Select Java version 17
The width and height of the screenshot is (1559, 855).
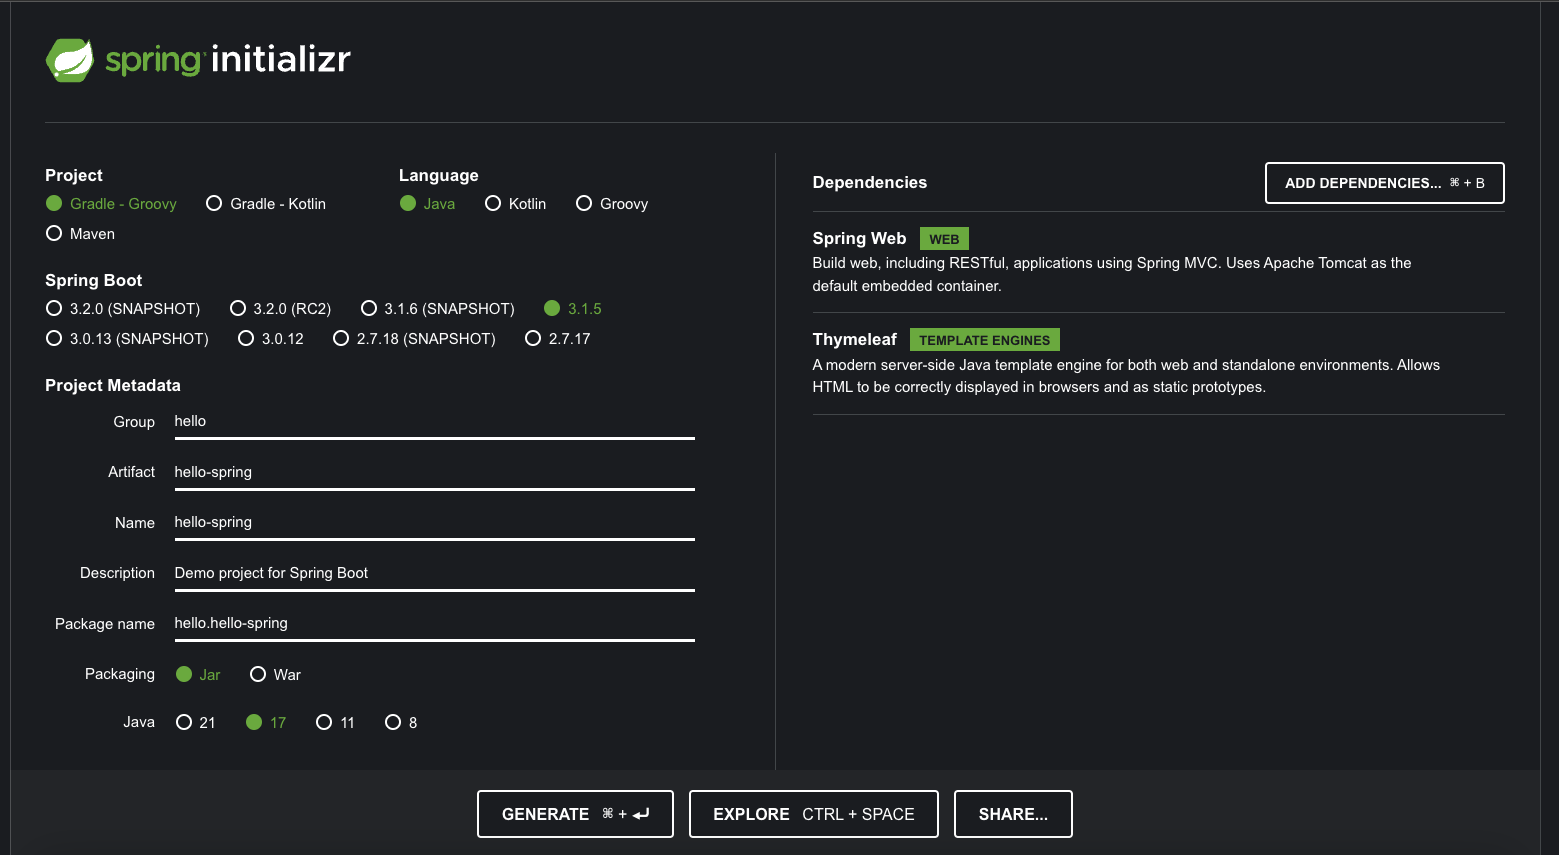(266, 723)
